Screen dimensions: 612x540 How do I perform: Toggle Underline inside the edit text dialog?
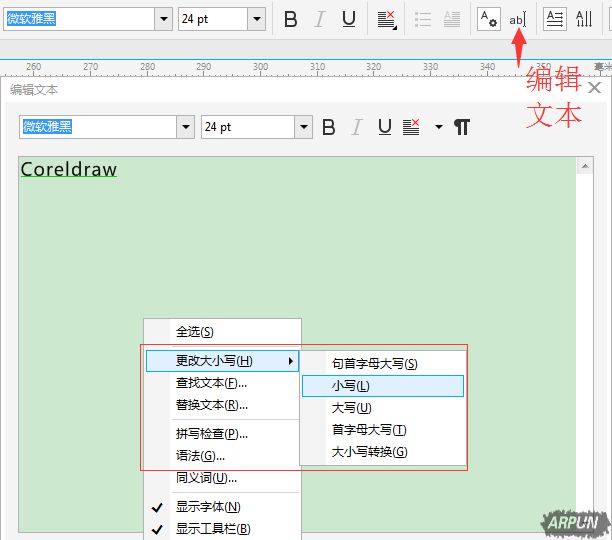pos(384,127)
